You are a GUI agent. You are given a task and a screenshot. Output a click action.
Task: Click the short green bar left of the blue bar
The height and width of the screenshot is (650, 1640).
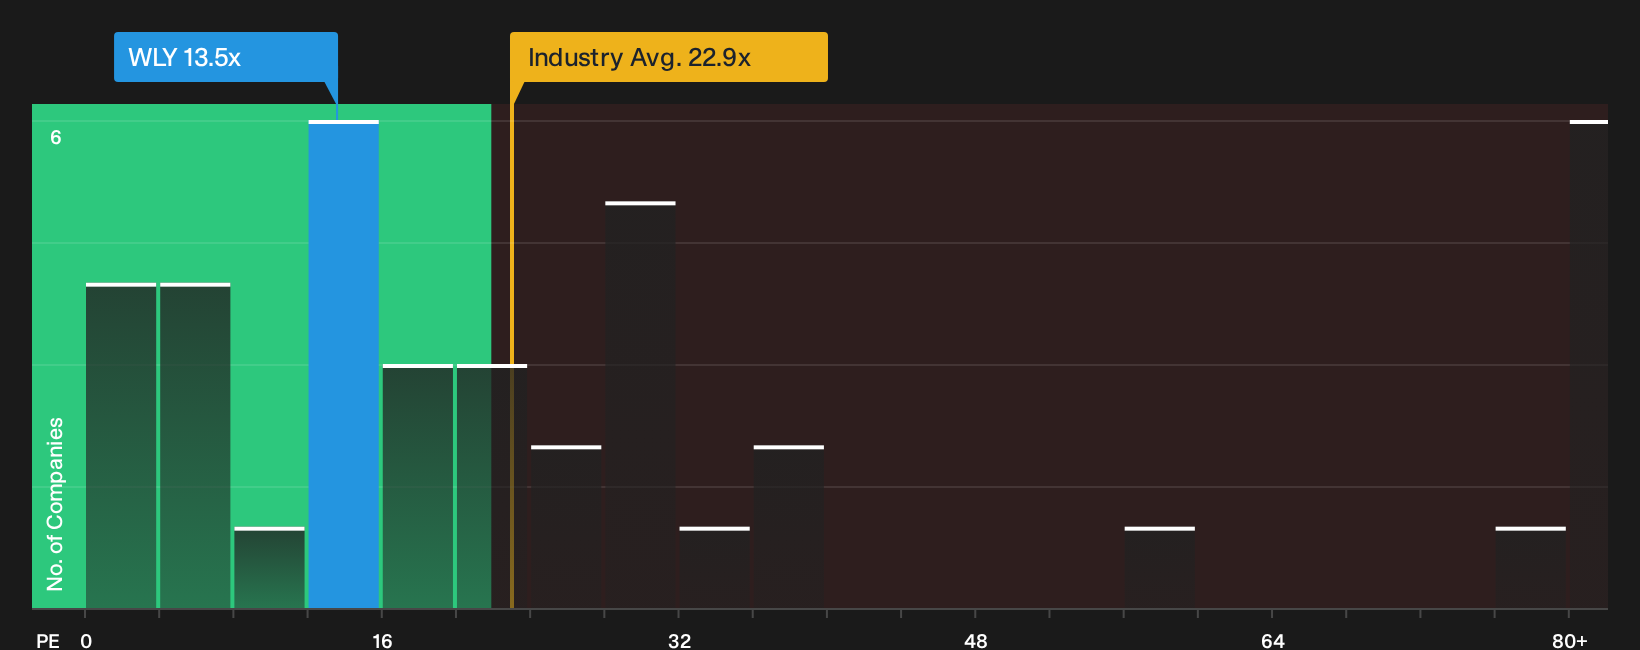click(x=269, y=568)
